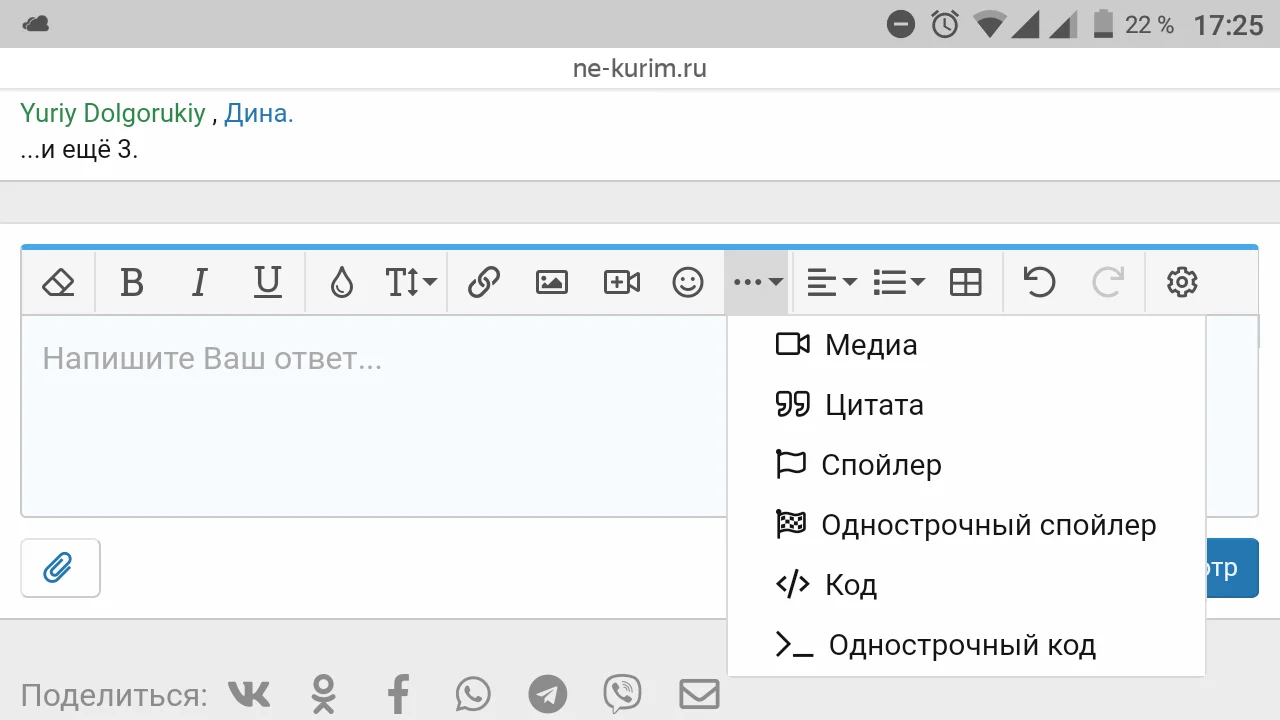Toggle italic text formatting
Screen dimensions: 1280x720
(199, 283)
